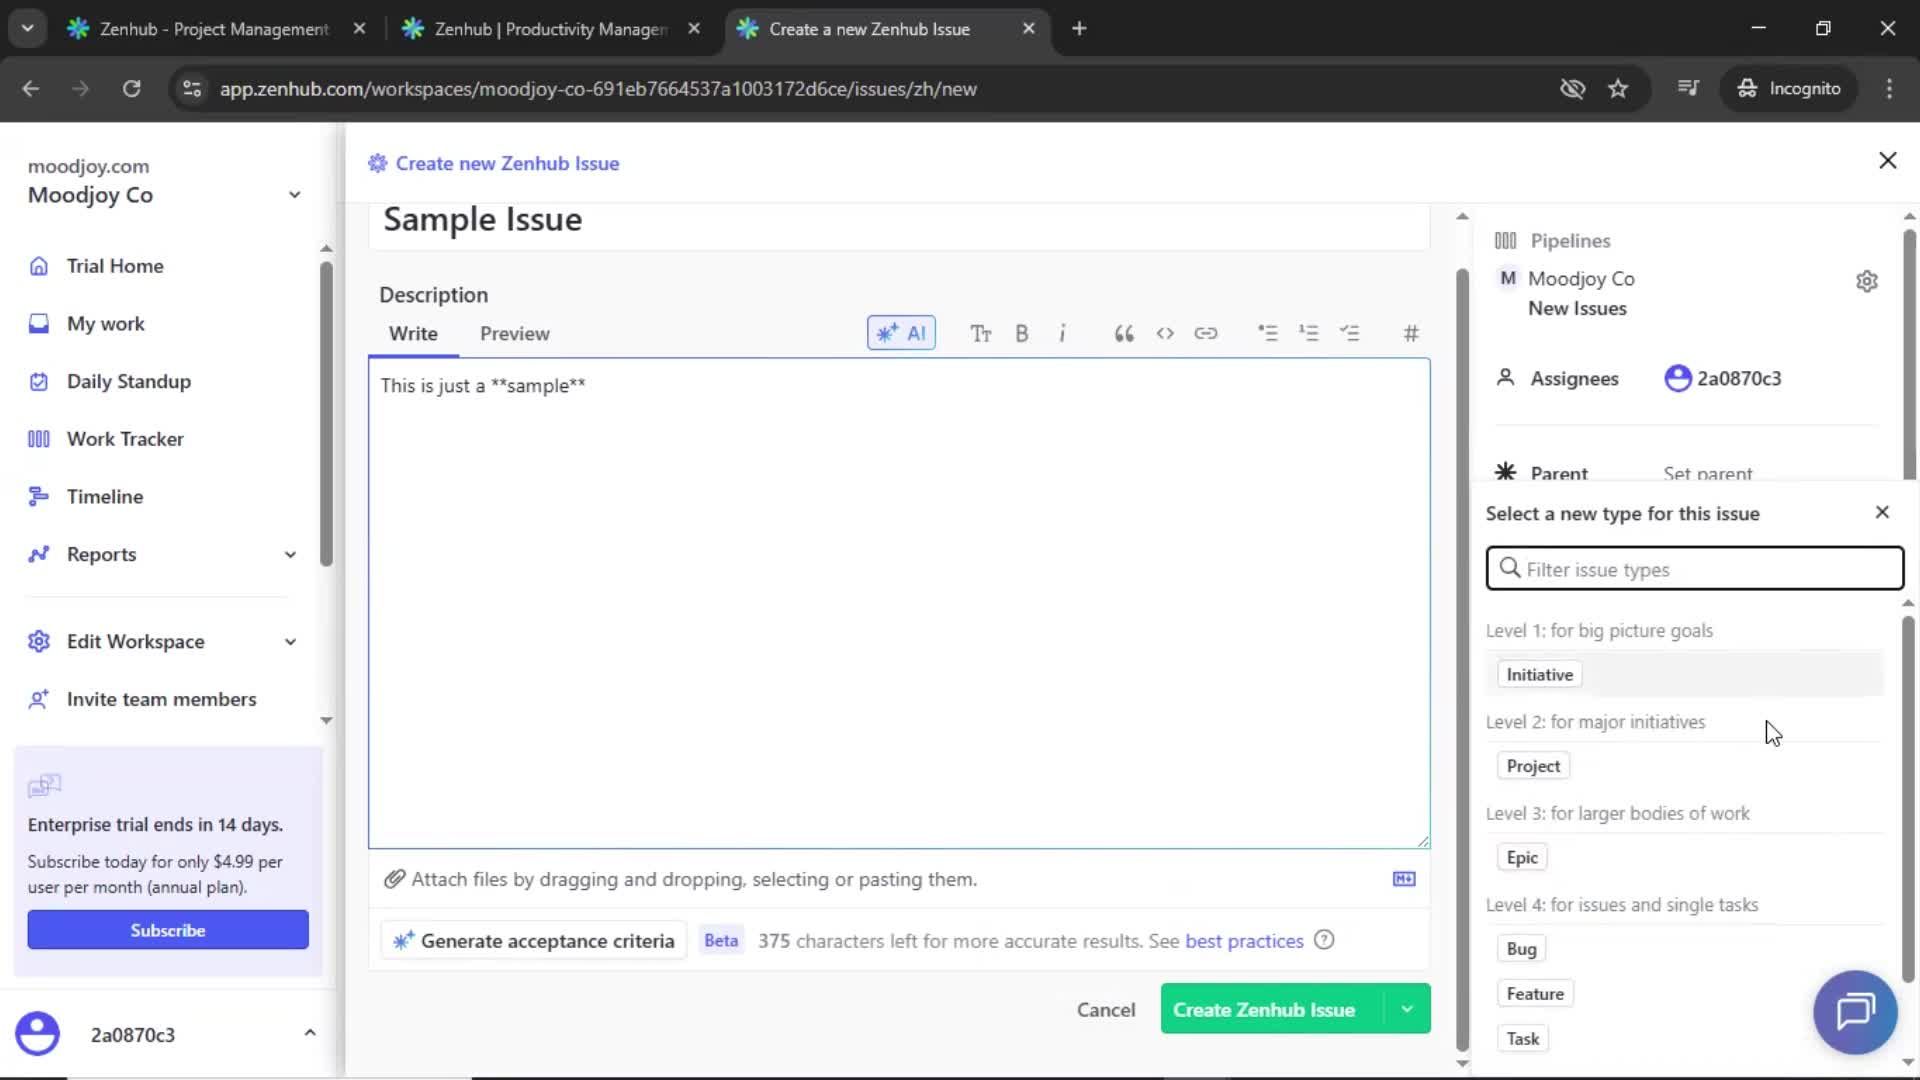Click the Filter issue types search field

point(1694,568)
